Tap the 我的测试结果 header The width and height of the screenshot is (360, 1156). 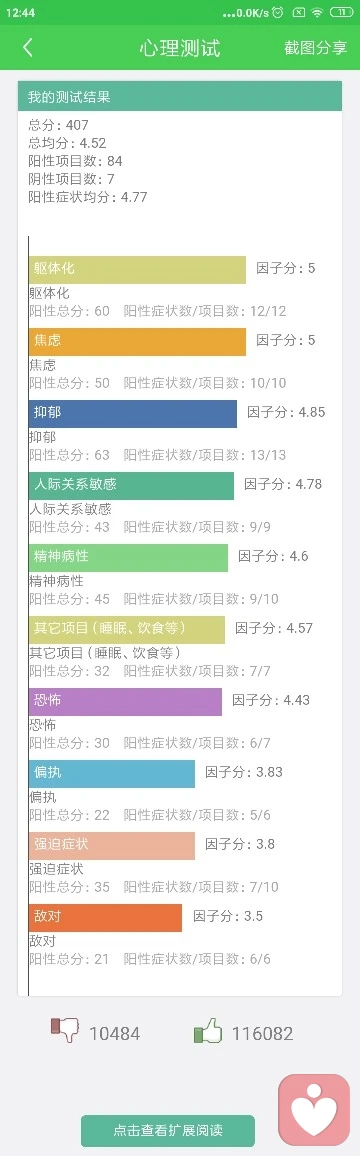click(x=180, y=97)
